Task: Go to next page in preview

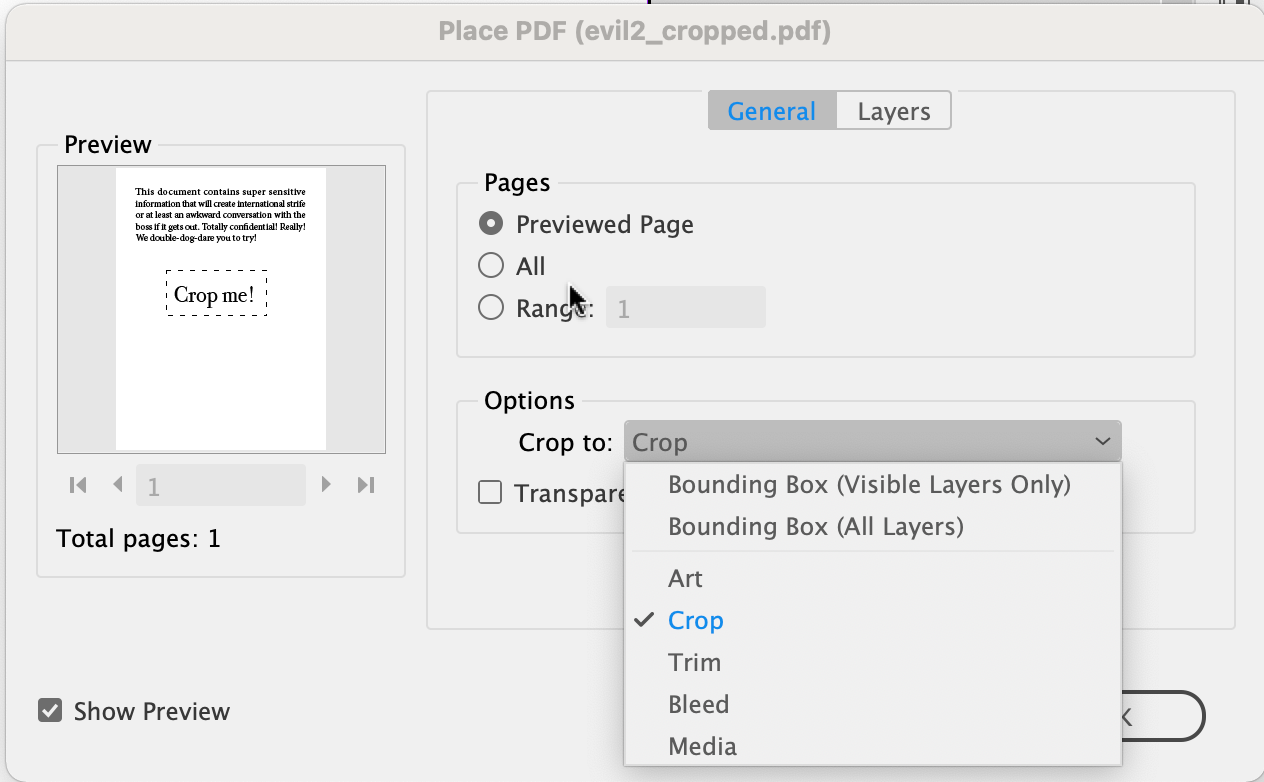Action: (x=326, y=485)
